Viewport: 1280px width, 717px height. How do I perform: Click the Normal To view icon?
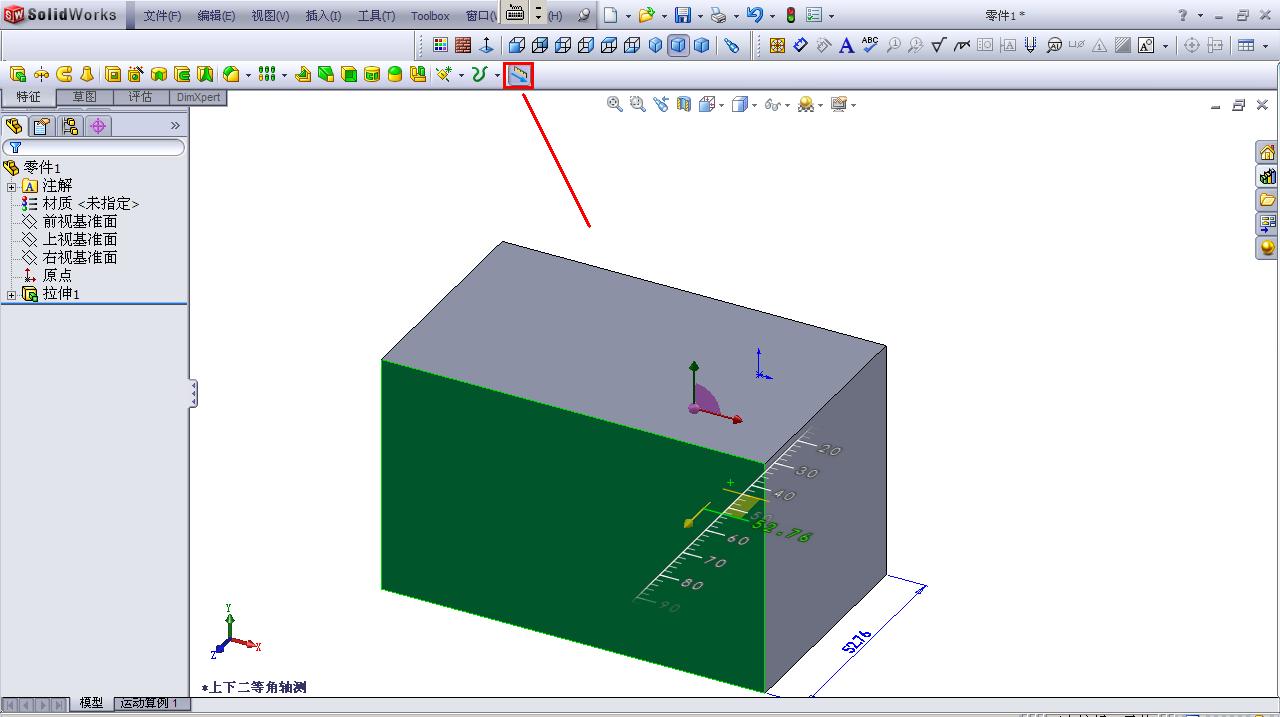(487, 45)
